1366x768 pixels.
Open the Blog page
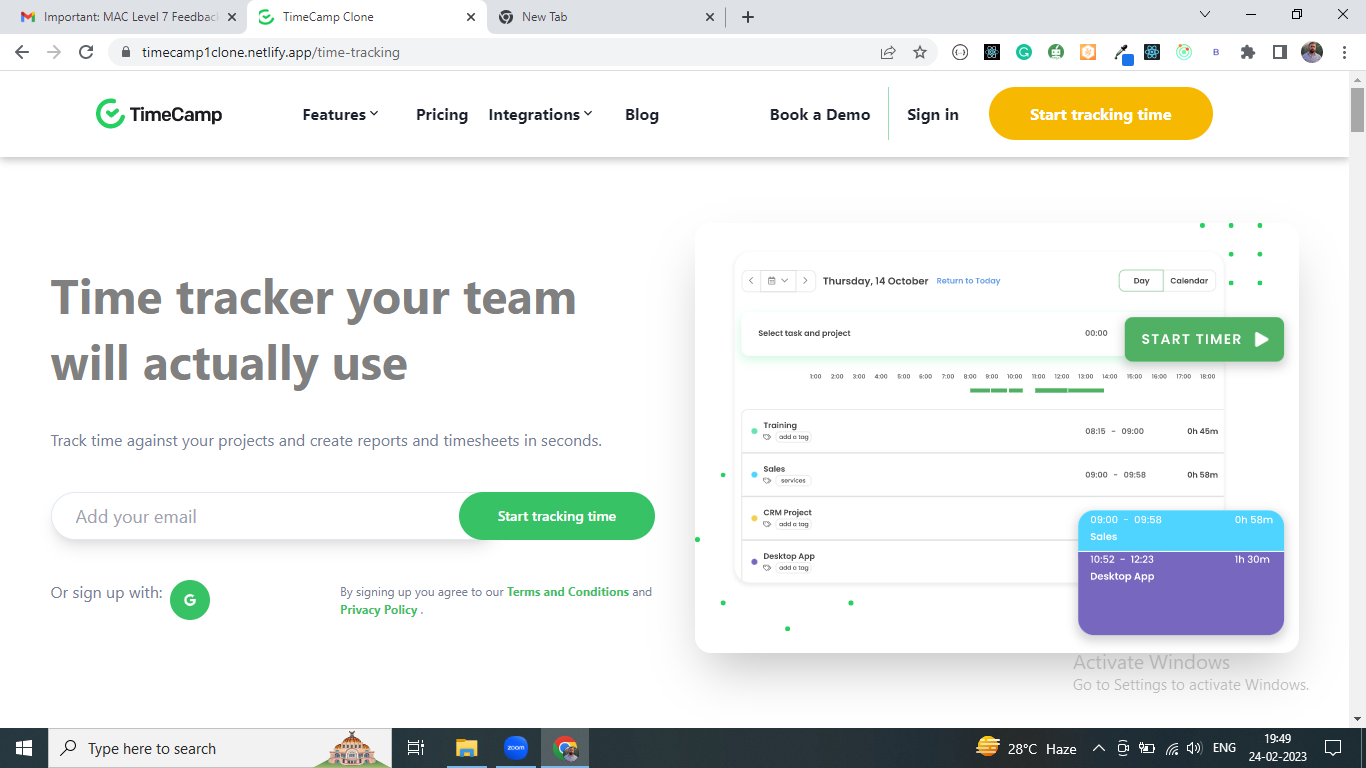point(641,114)
